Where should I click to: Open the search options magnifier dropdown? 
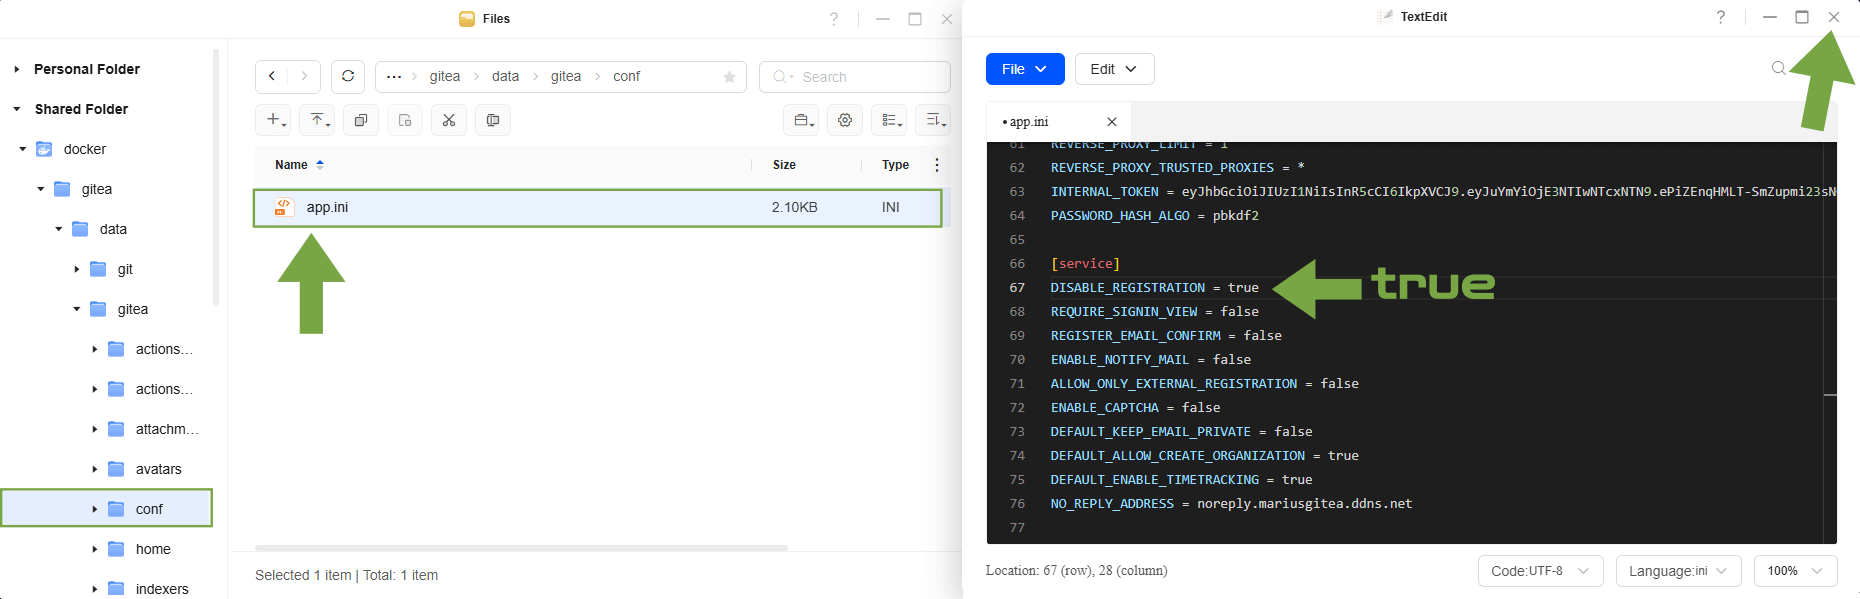click(x=782, y=77)
